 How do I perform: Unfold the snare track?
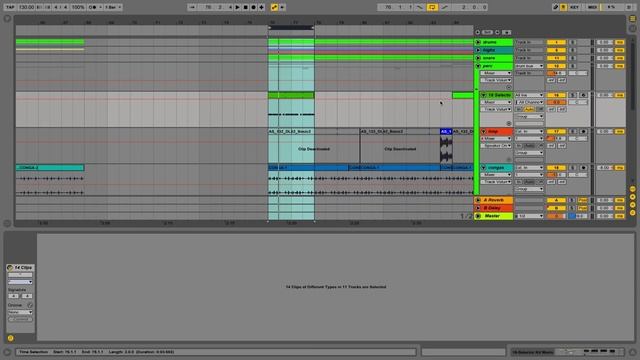(478, 58)
